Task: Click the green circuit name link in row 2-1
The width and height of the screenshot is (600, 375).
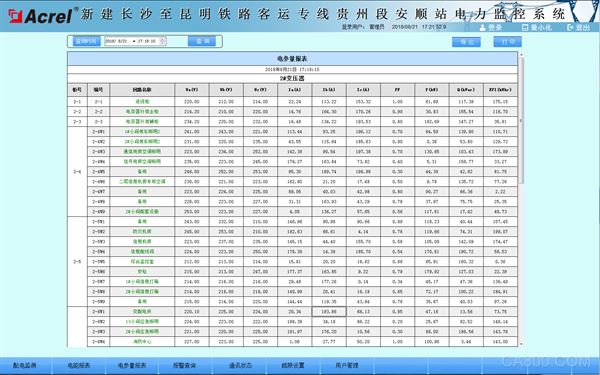Action: [x=142, y=102]
